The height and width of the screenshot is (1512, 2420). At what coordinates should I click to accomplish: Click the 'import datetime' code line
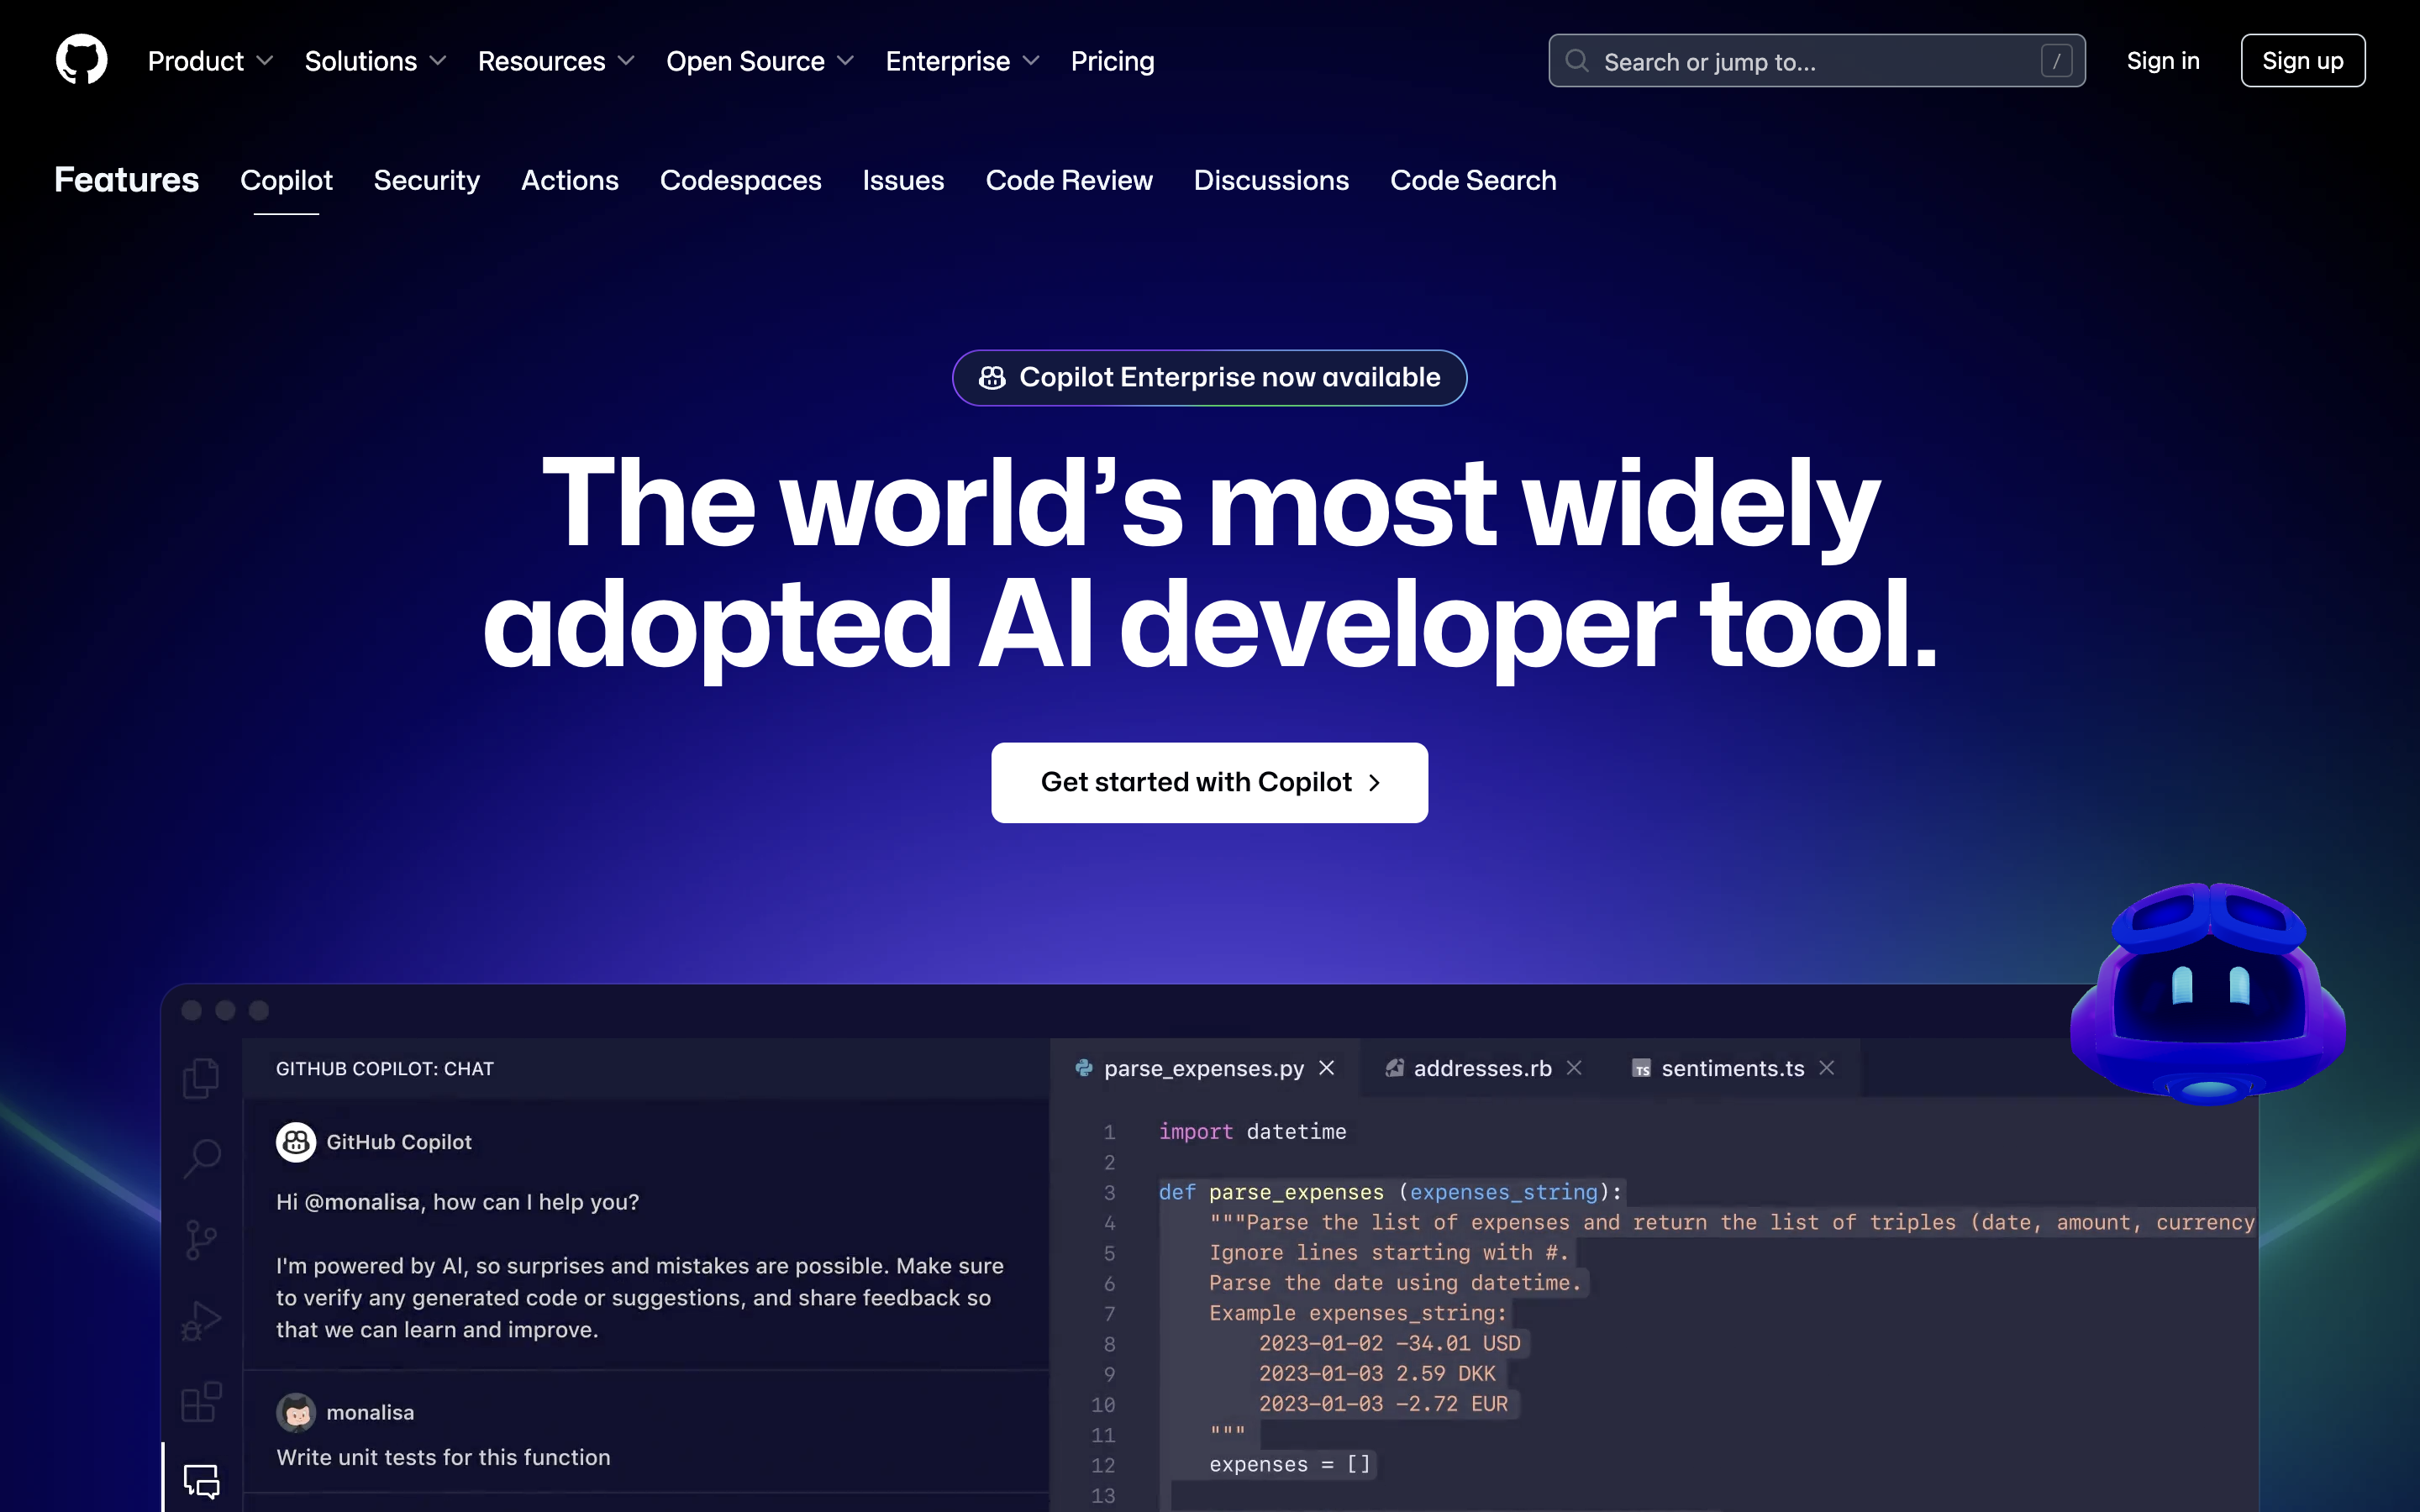click(x=1252, y=1131)
